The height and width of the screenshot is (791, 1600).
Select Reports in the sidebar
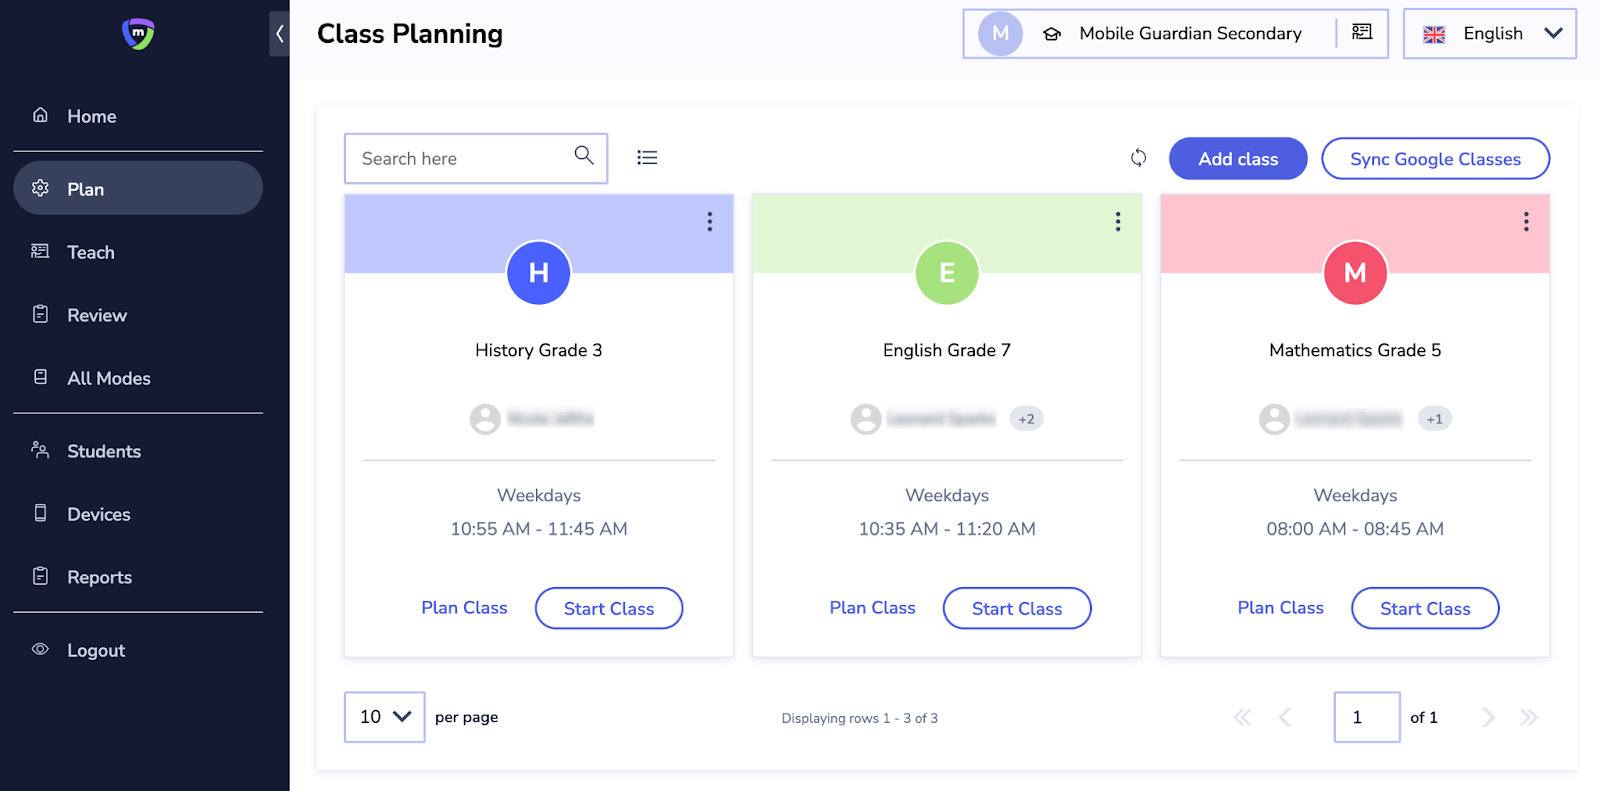click(x=99, y=578)
